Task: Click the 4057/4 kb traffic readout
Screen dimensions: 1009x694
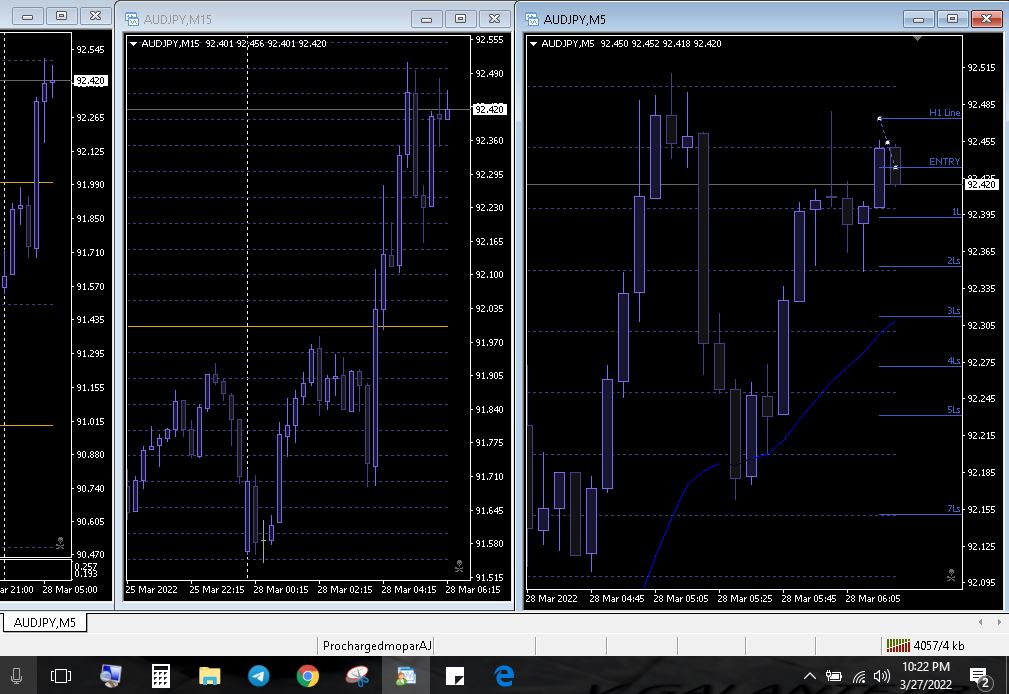Action: pos(938,646)
